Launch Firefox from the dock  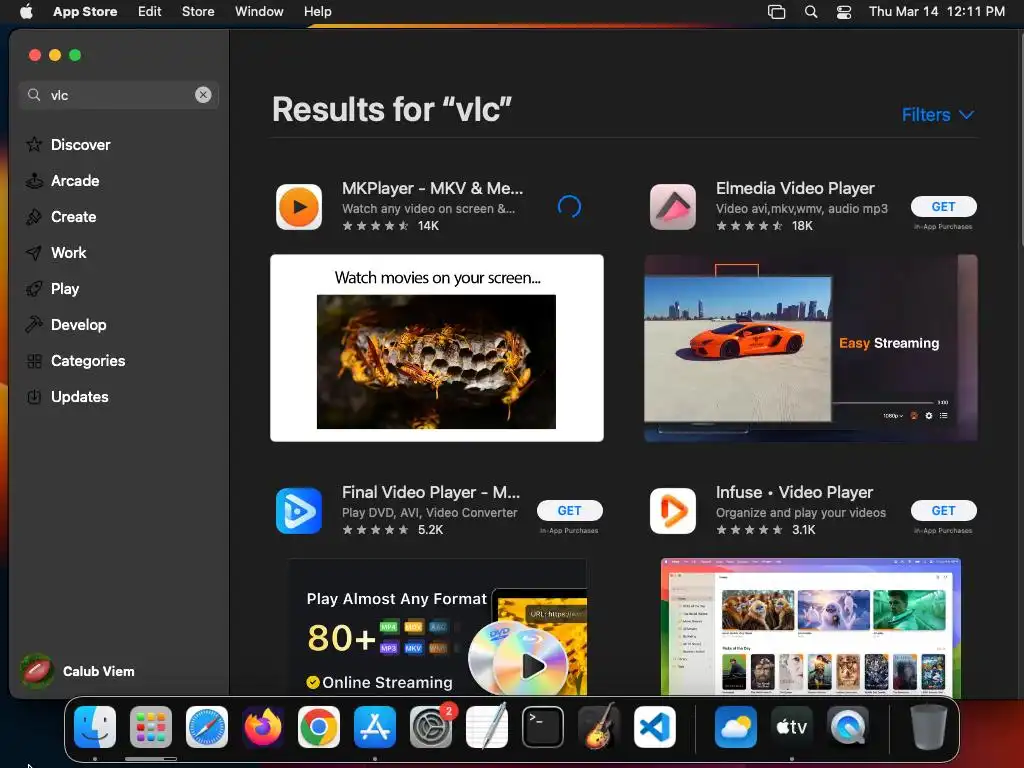[x=263, y=726]
